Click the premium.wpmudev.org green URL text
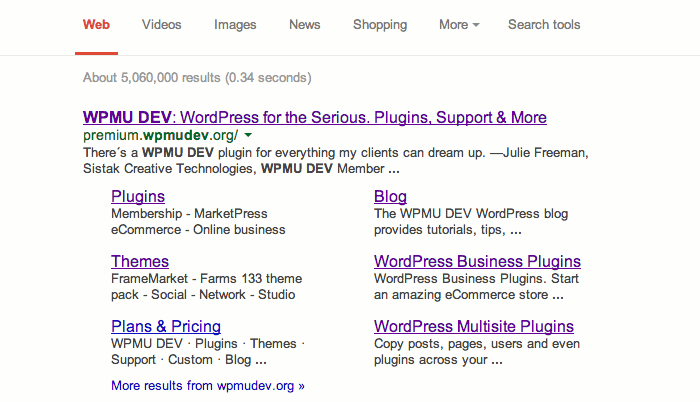Viewport: 700px width, 402px height. [161, 135]
